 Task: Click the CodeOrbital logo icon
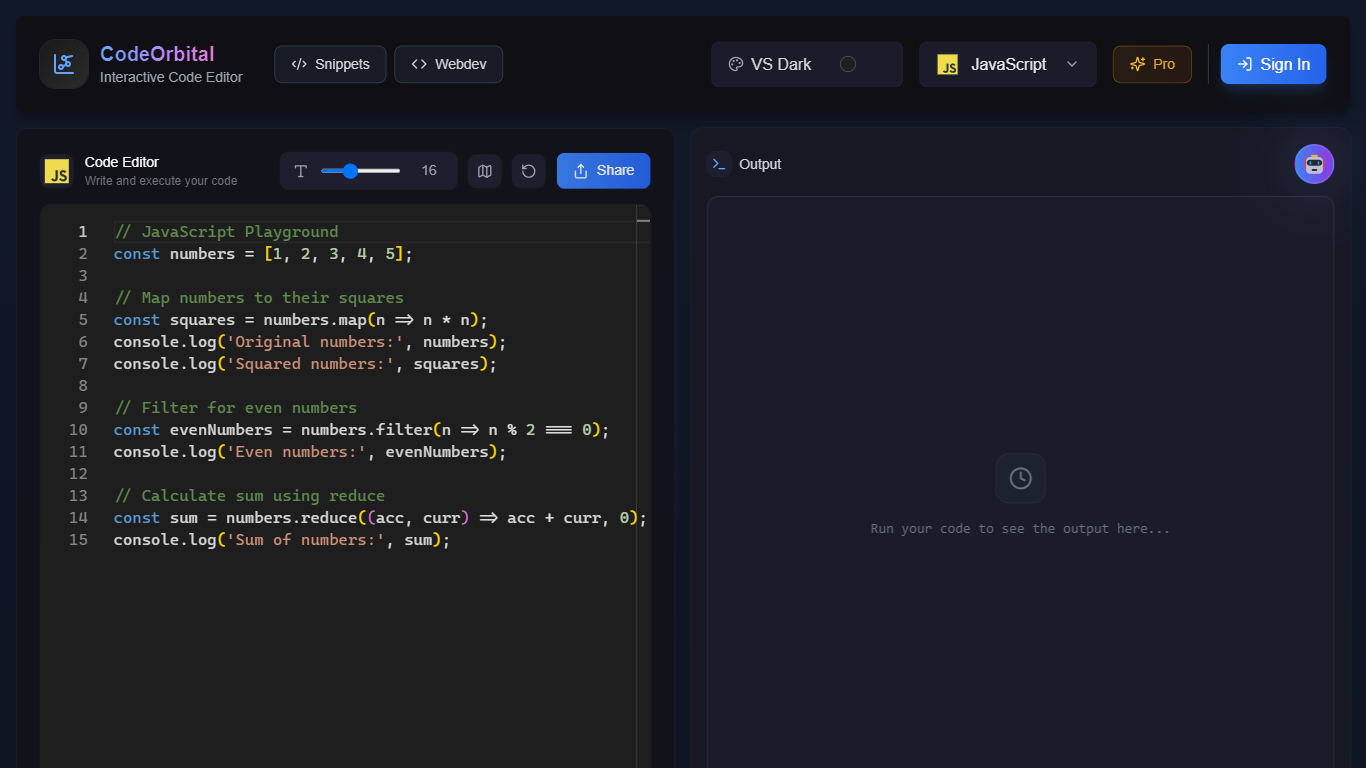coord(64,64)
